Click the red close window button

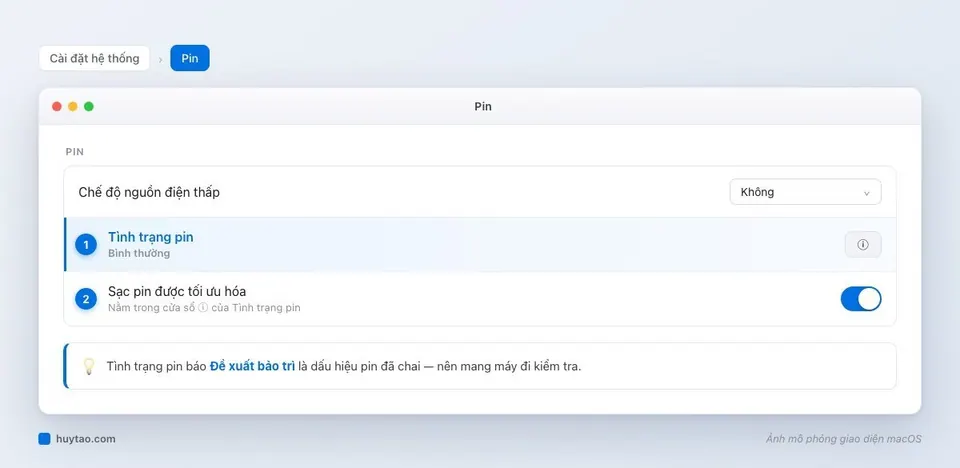click(57, 107)
